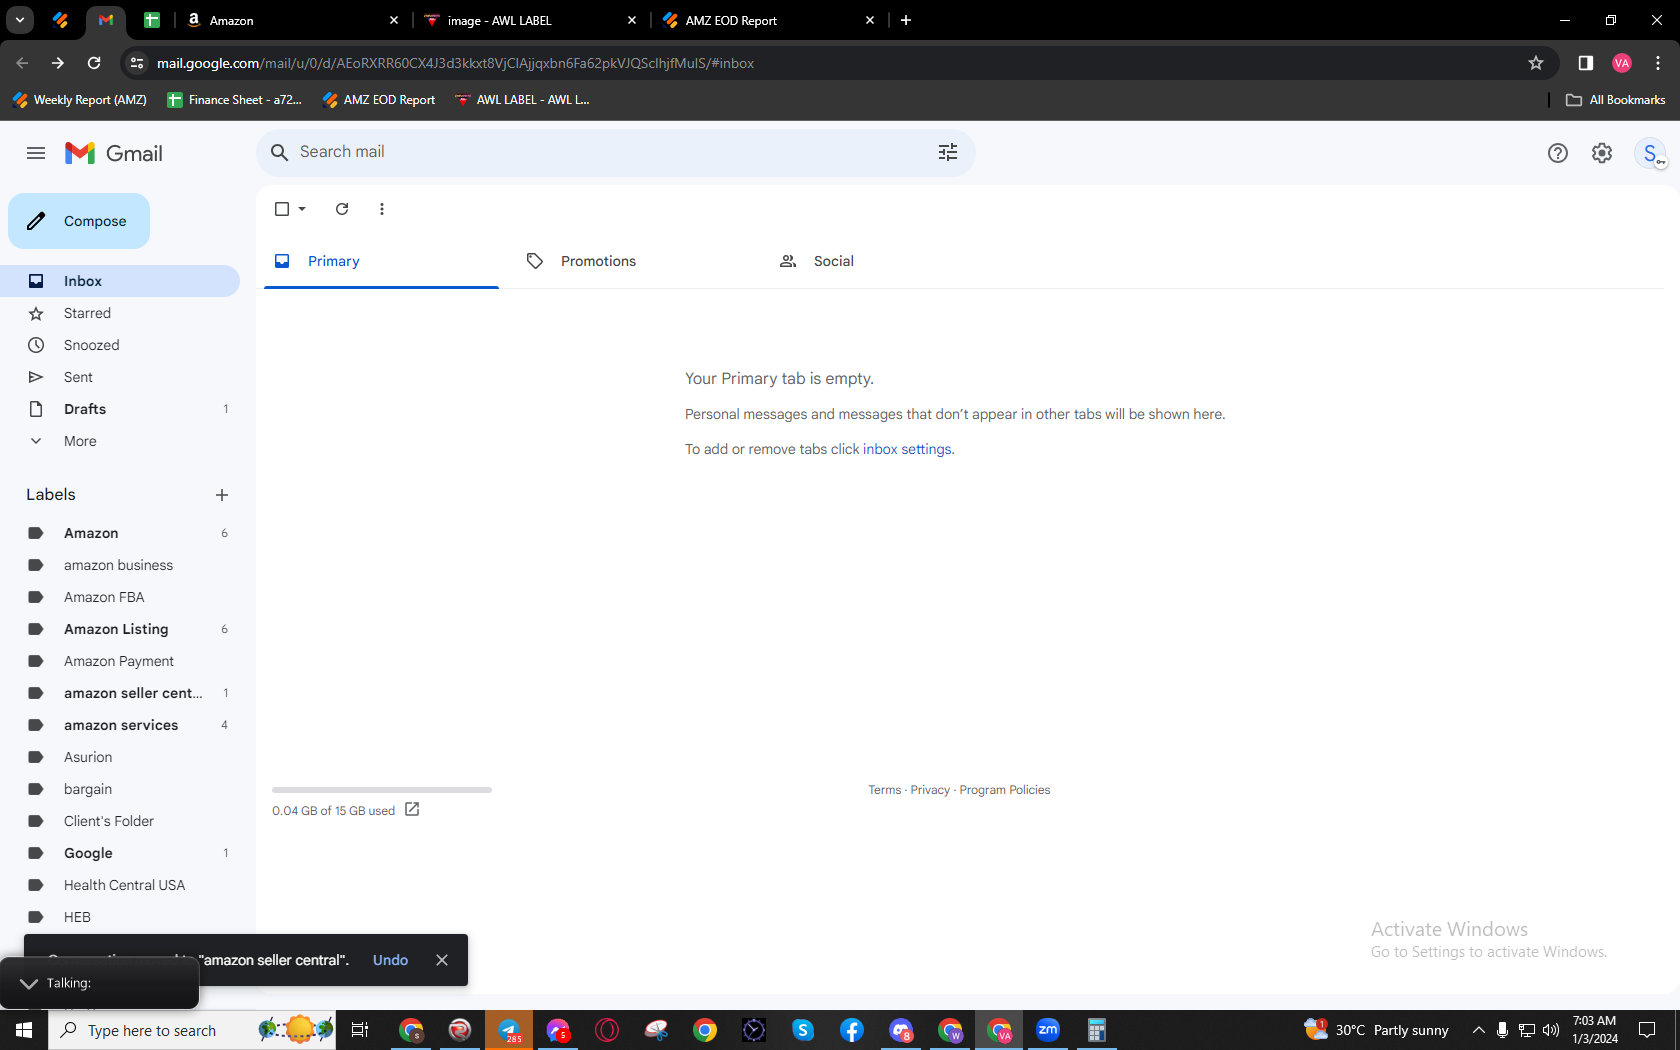
Task: Open the Drafts folder
Action: (x=120, y=409)
